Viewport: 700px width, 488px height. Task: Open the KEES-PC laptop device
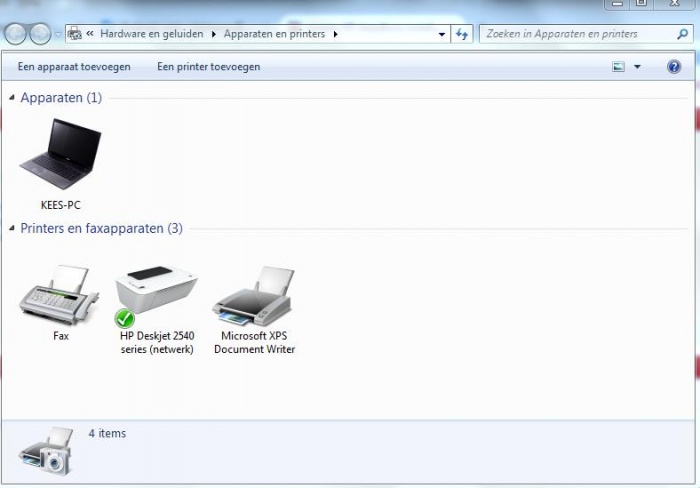click(x=60, y=153)
